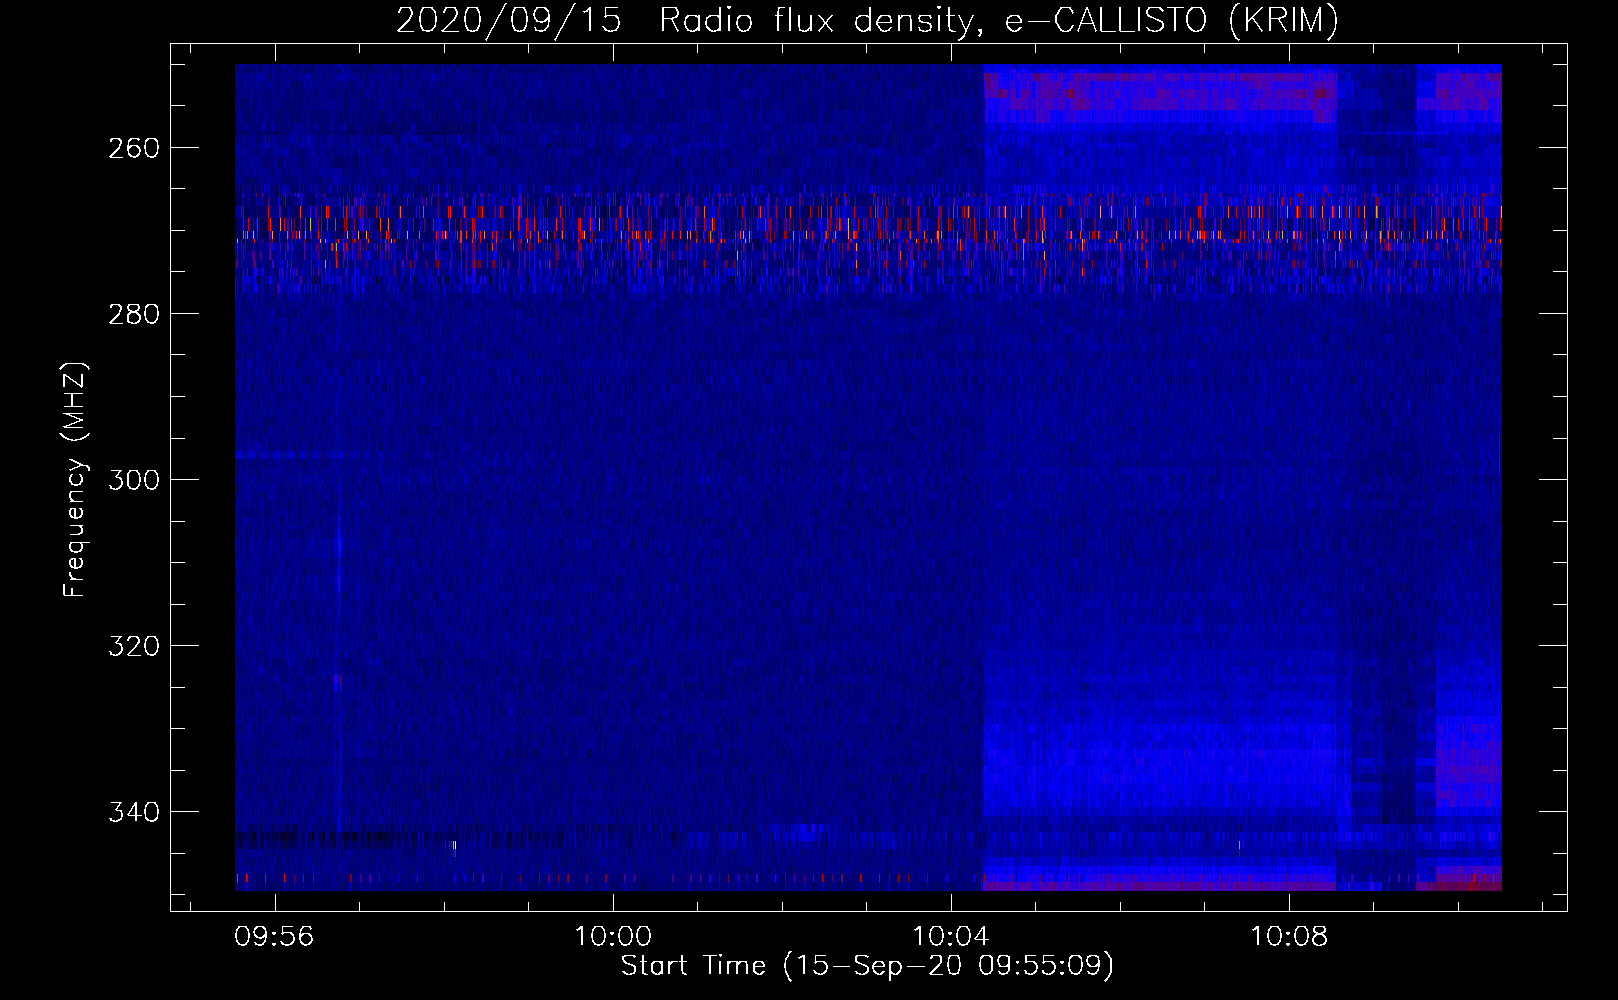The width and height of the screenshot is (1618, 1000).
Task: Click the plot title '2020/09/15 Radio flux density, e-CALLISTO (KRIM)'
Action: click(x=867, y=20)
